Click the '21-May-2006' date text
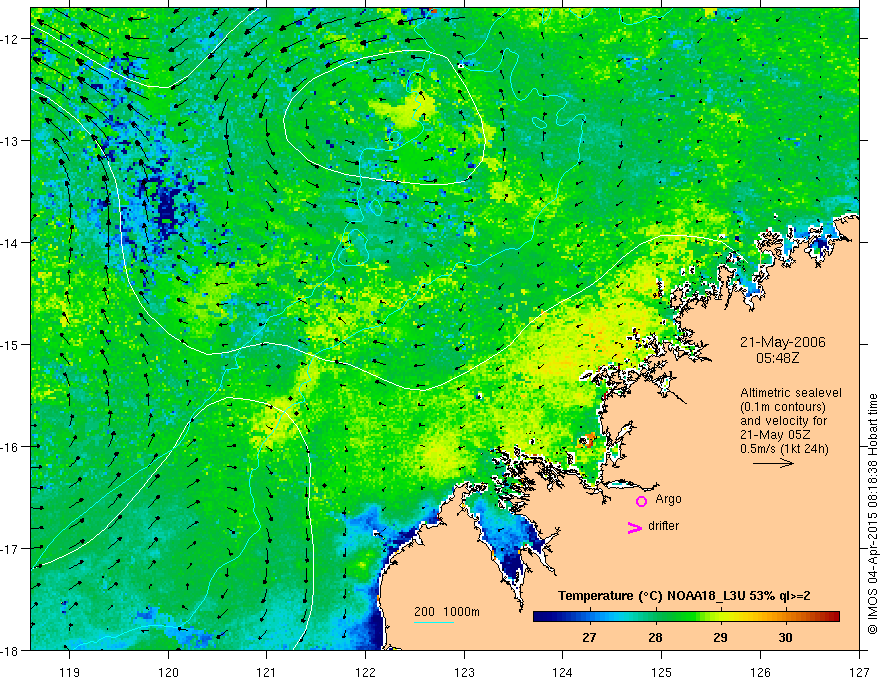 point(782,342)
